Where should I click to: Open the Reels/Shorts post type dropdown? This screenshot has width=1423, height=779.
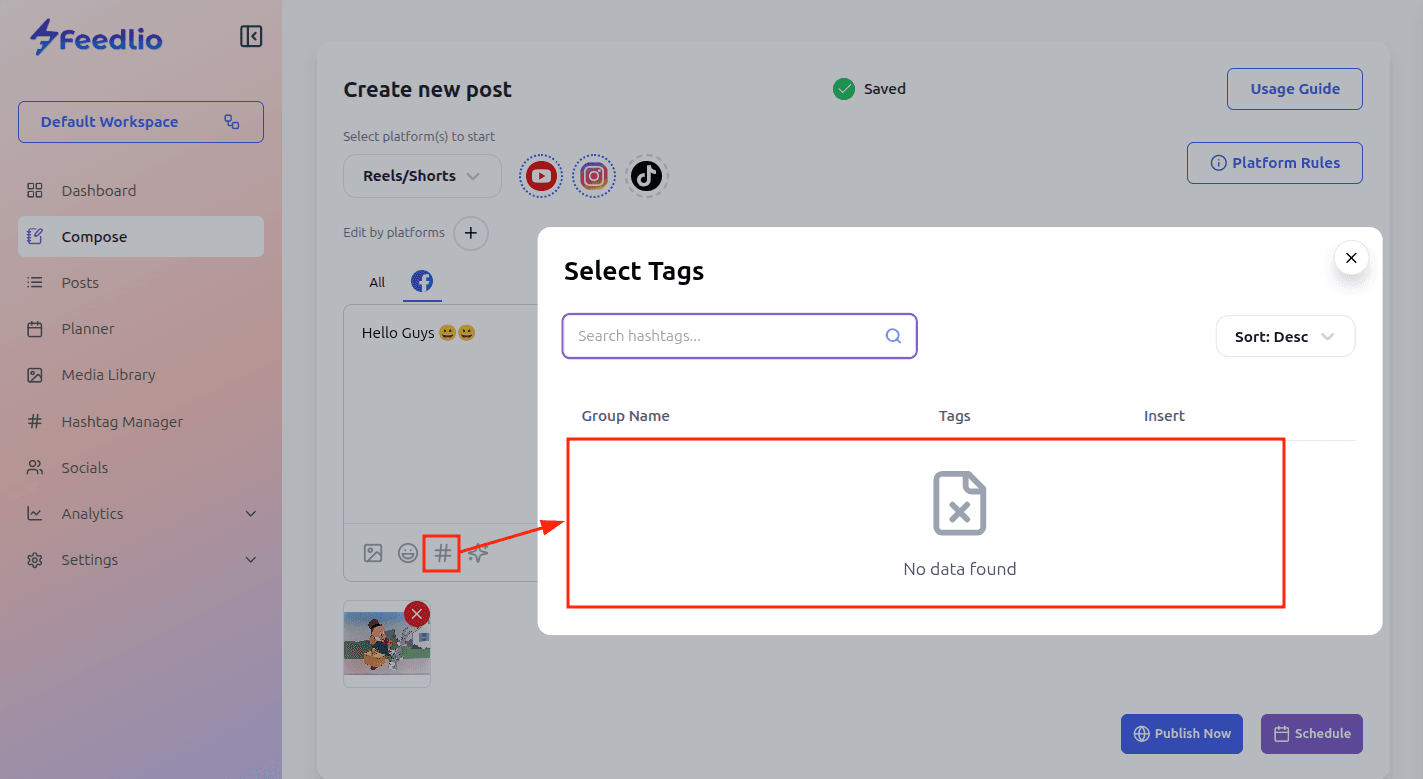422,176
